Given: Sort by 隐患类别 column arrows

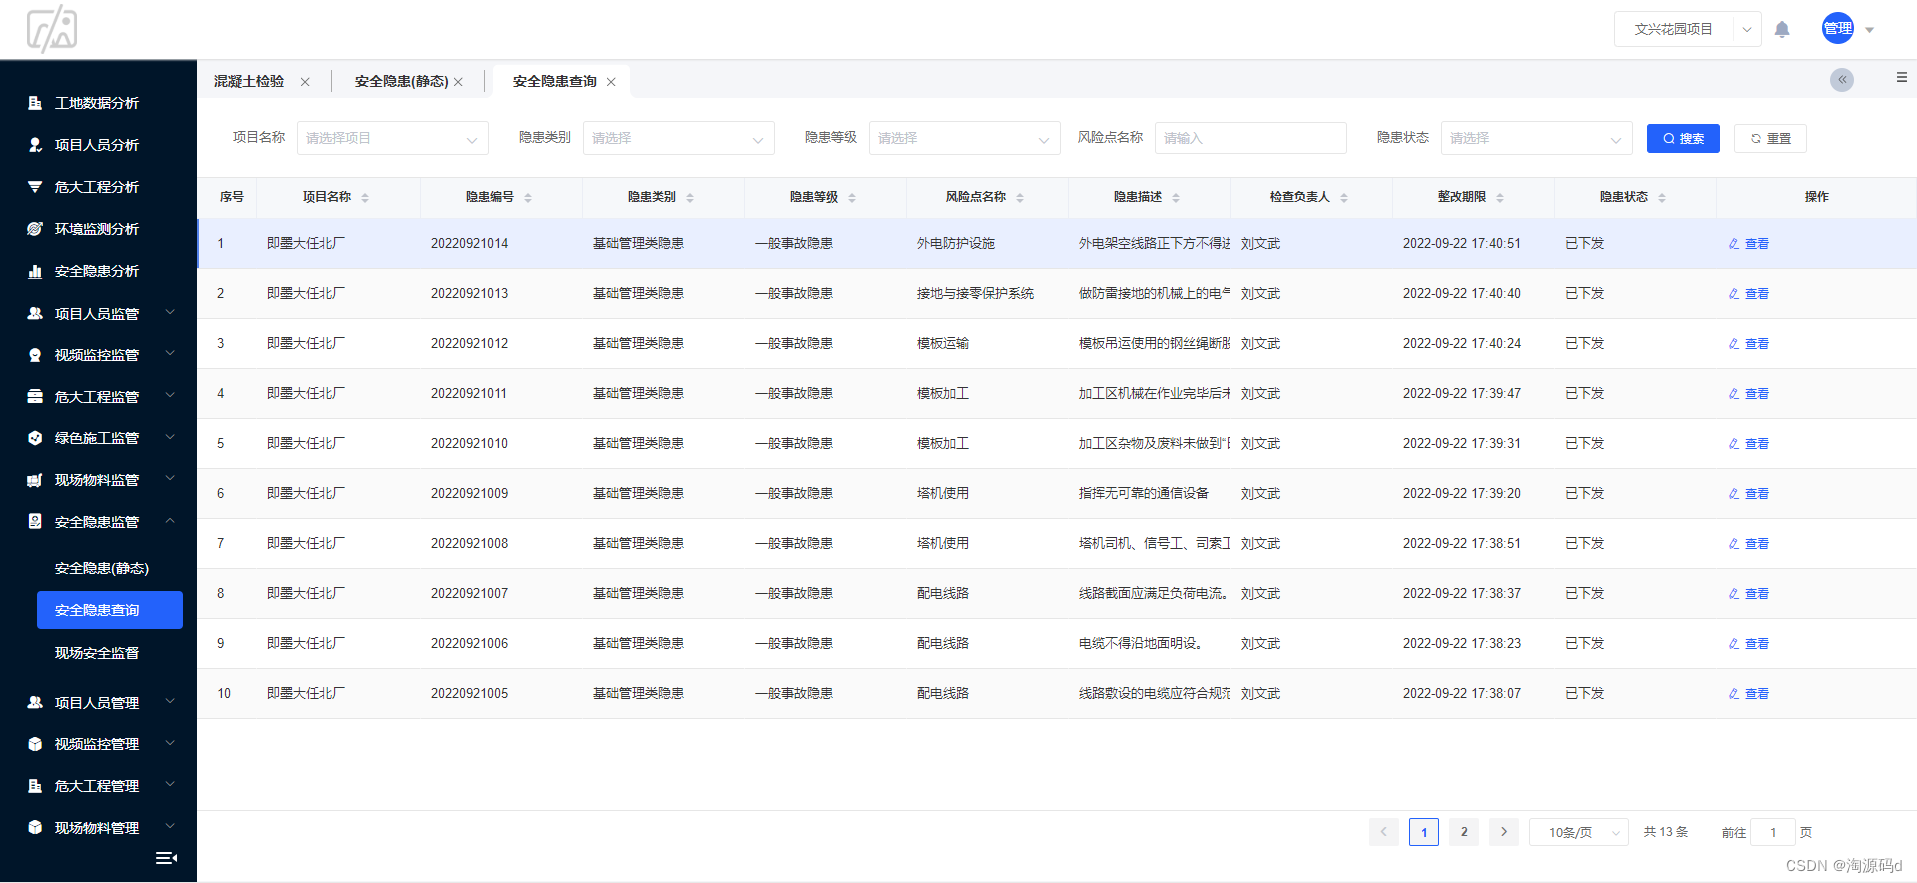Looking at the screenshot, I should point(690,198).
